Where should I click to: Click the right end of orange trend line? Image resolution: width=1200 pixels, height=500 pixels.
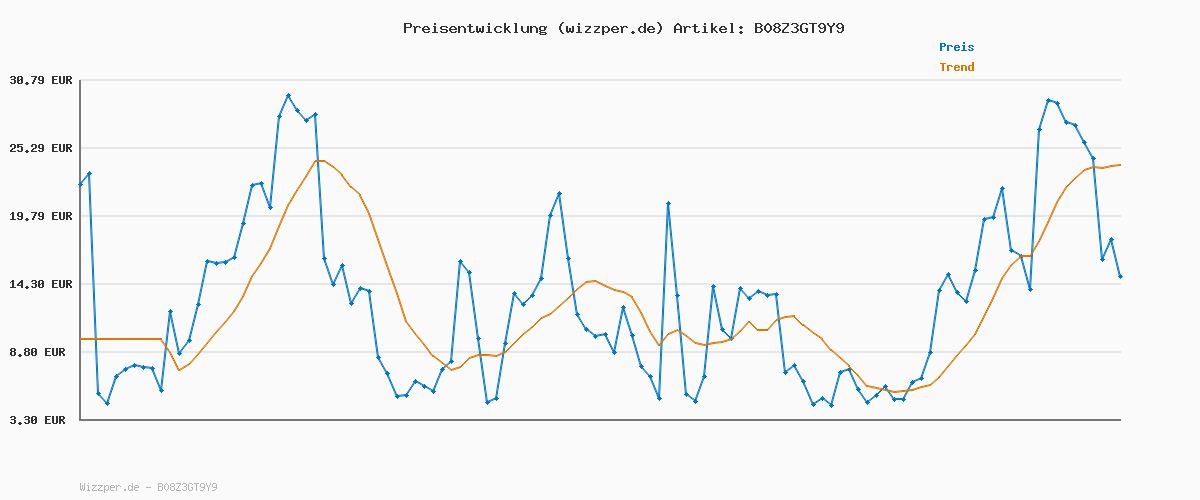point(1119,165)
